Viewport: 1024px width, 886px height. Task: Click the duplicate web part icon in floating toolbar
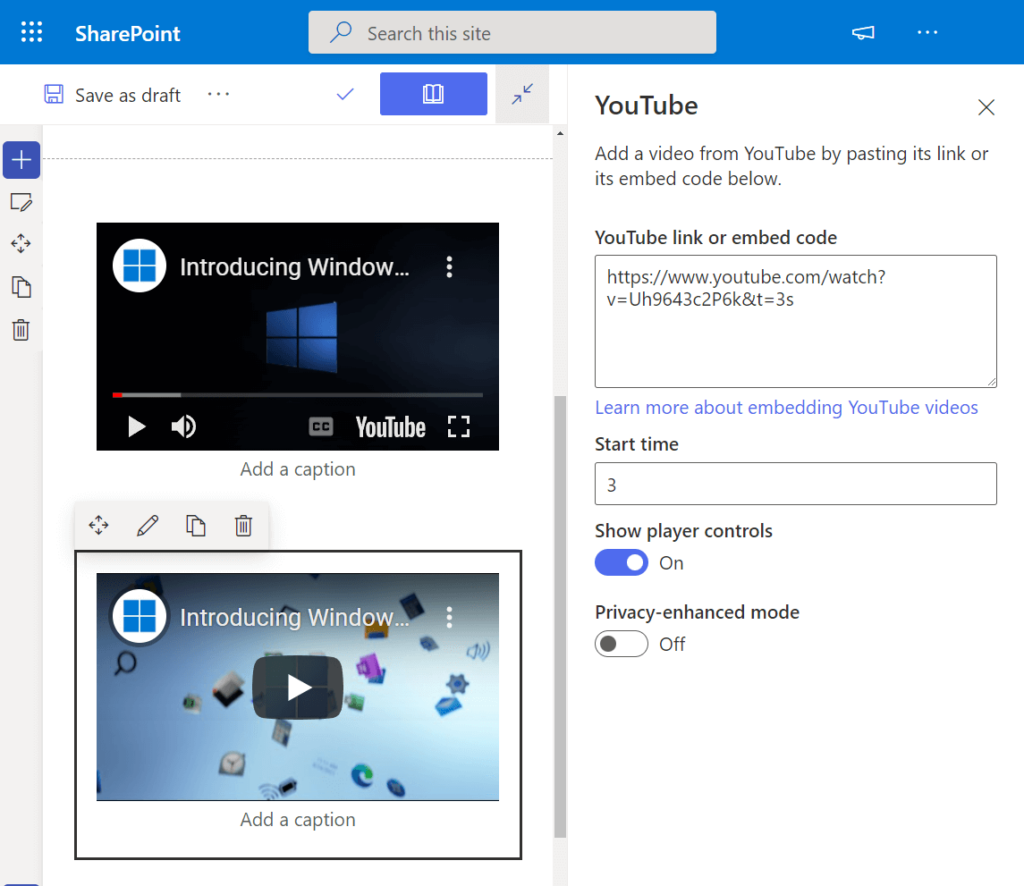coord(195,525)
